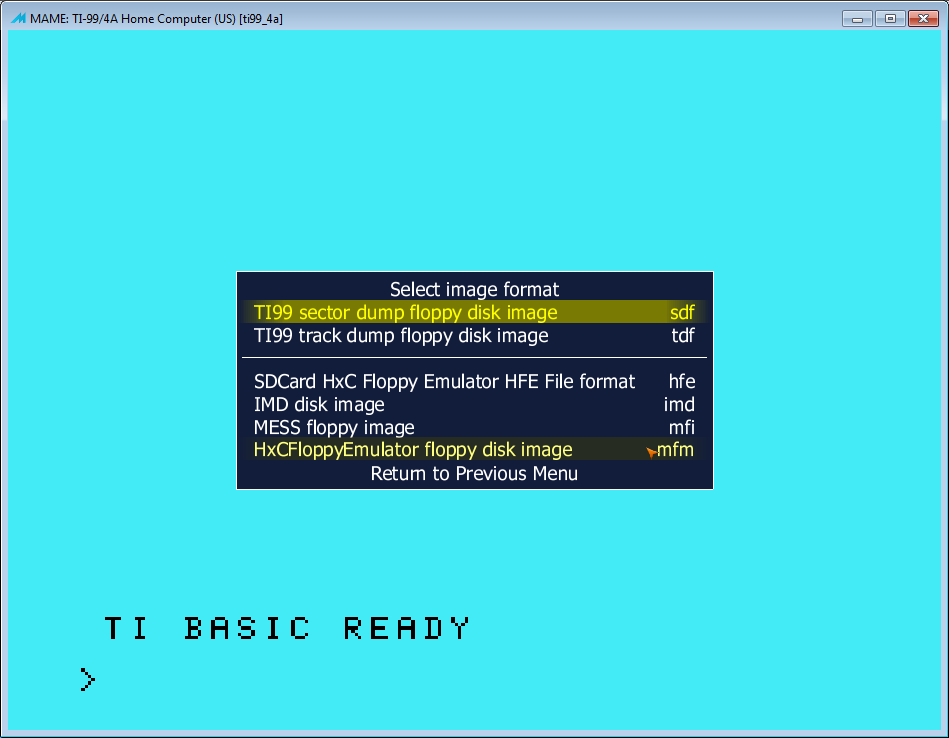Click the 'Select image format' heading
This screenshot has height=738, width=949.
coord(474,289)
